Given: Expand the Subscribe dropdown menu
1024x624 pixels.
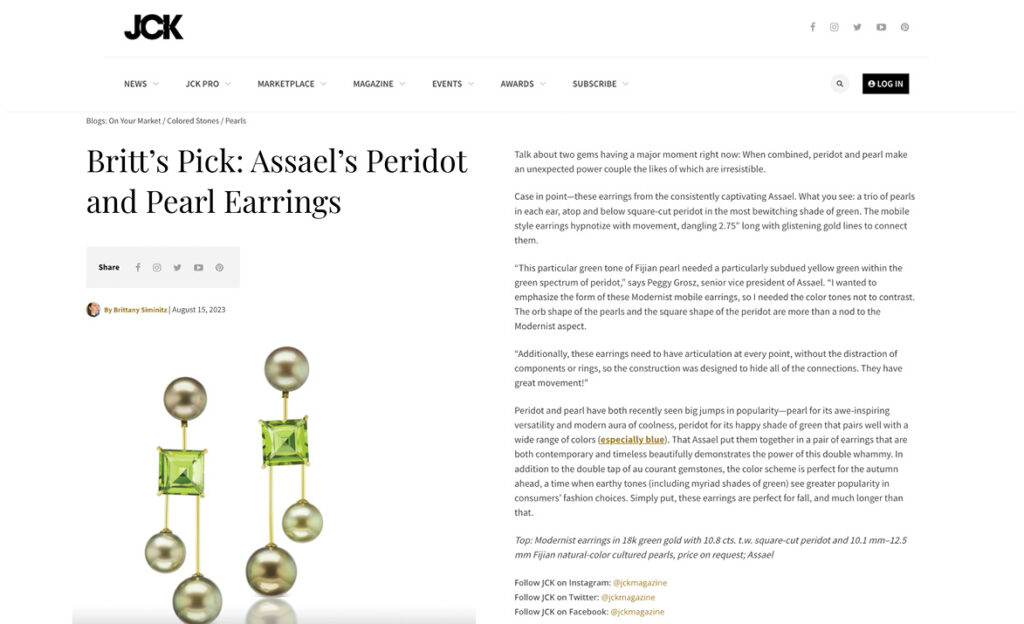Looking at the screenshot, I should 600,84.
